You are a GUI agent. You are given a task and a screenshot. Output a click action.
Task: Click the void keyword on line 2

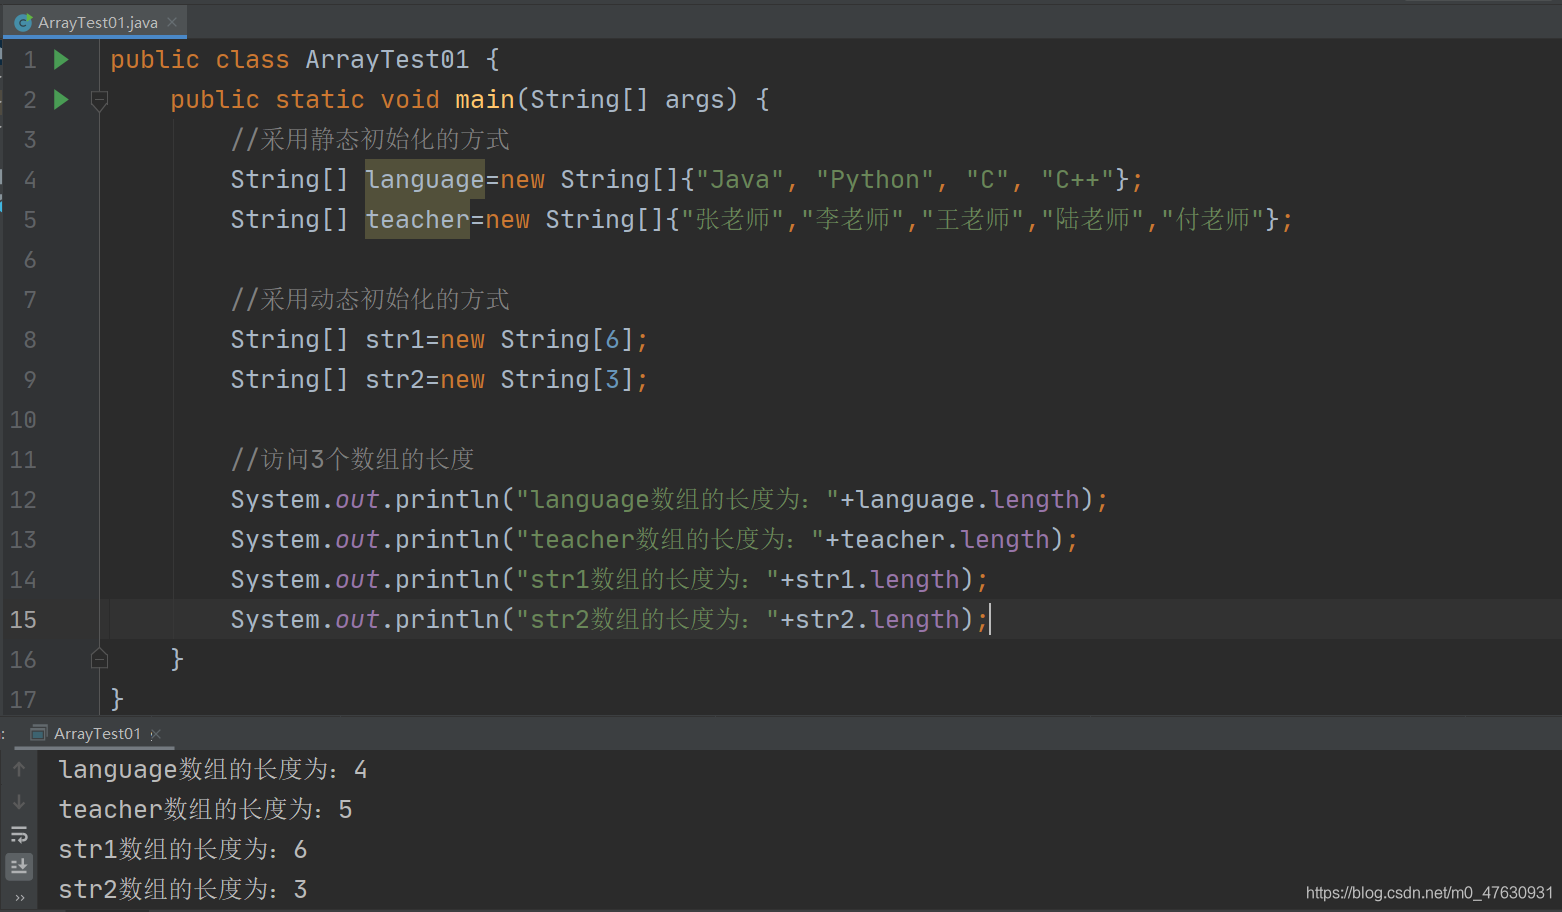(410, 100)
